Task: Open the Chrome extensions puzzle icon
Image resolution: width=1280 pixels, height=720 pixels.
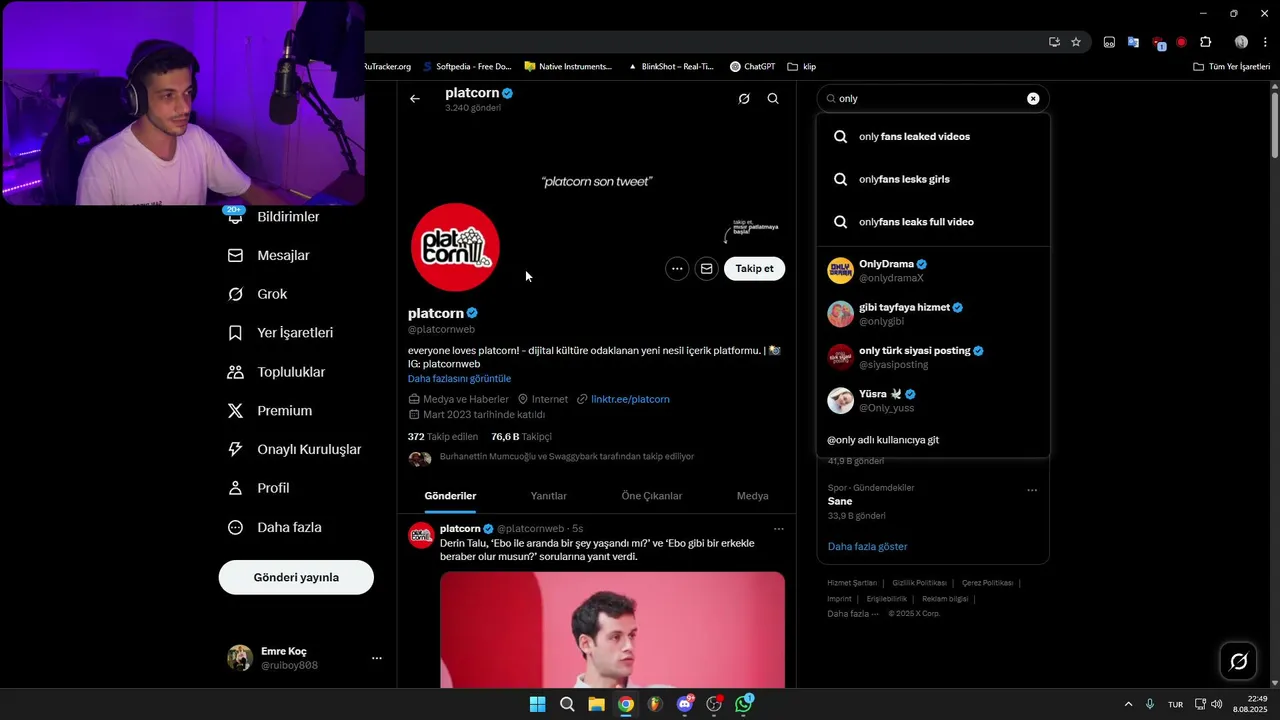Action: tap(1205, 42)
